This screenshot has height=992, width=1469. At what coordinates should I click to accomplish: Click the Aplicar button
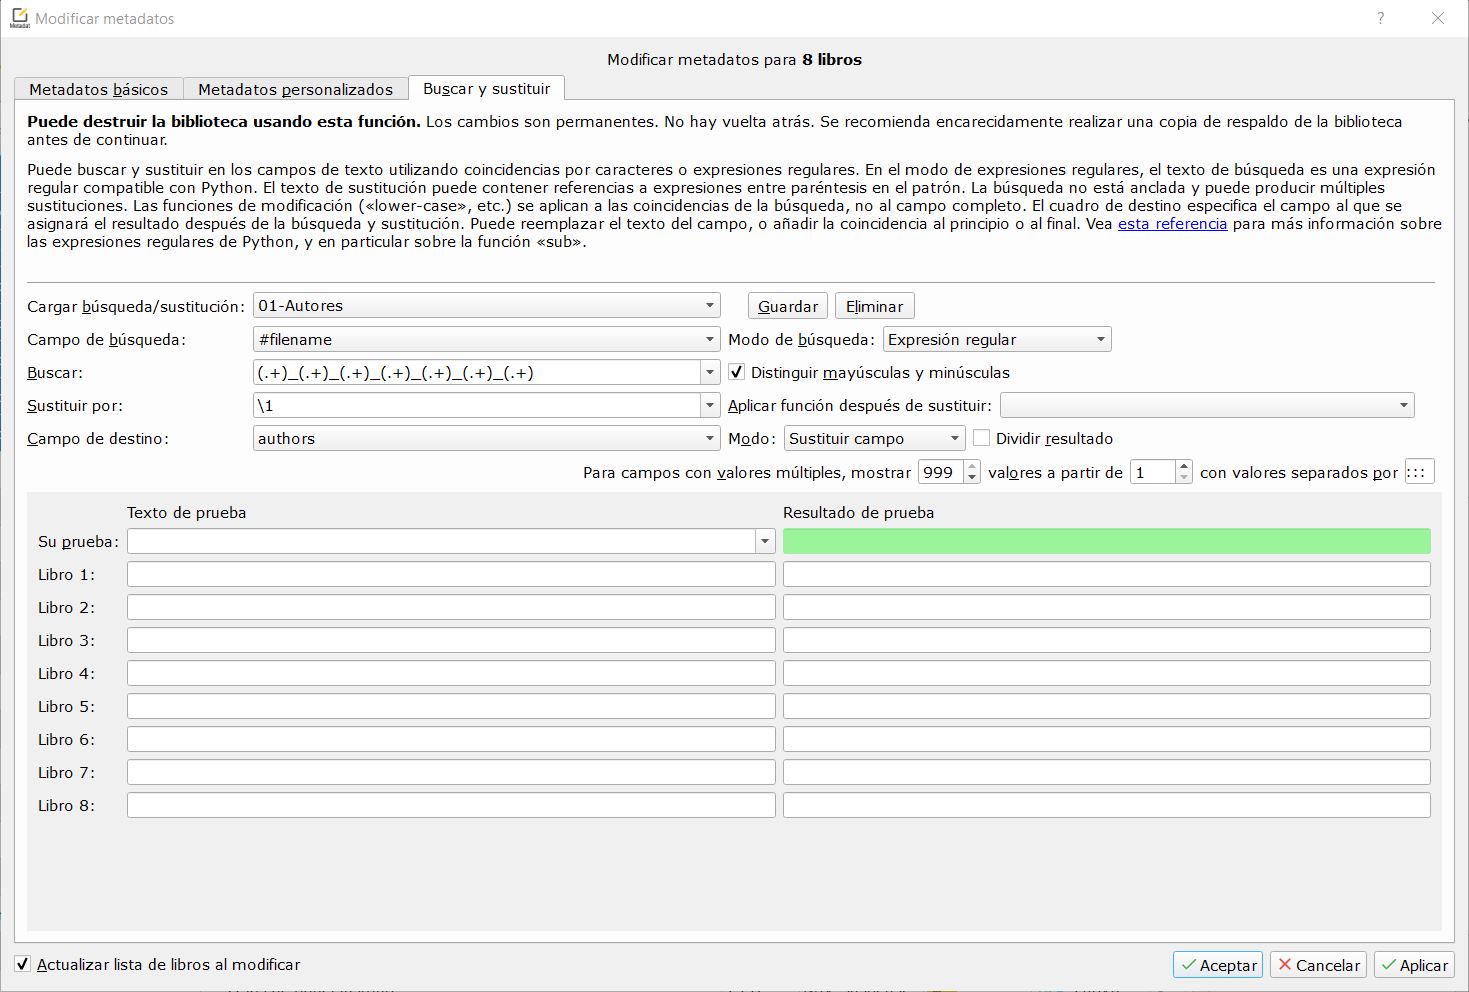click(x=1414, y=965)
